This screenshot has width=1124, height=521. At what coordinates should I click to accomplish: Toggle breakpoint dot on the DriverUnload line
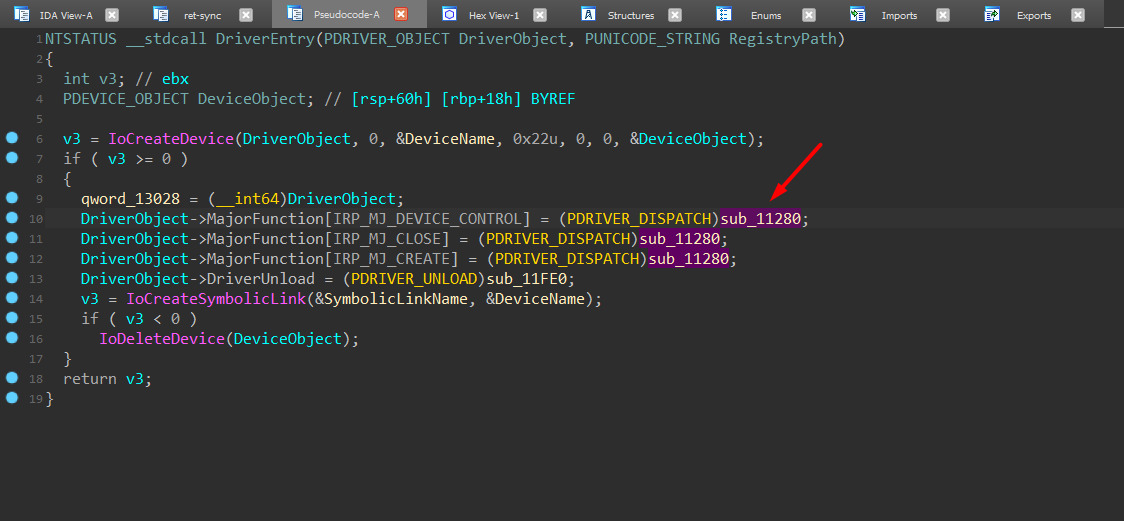(x=12, y=278)
